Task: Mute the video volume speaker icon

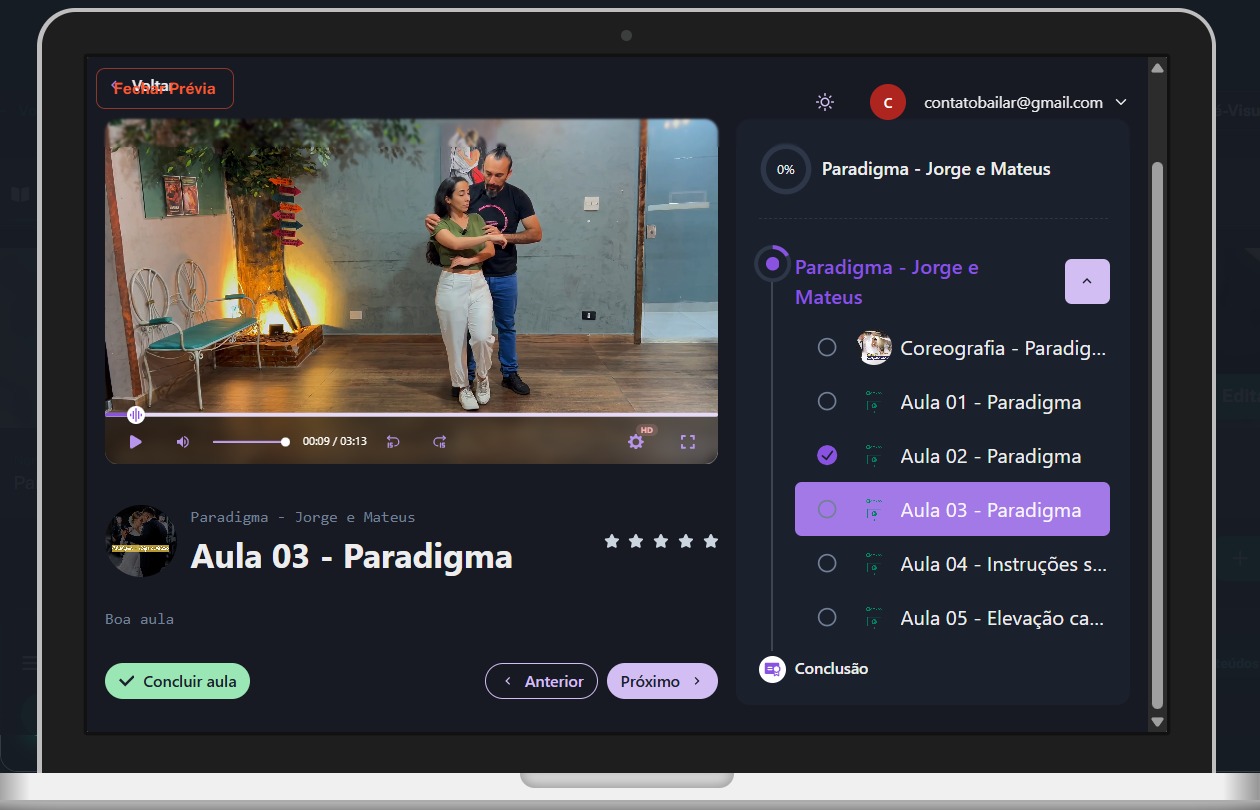Action: [183, 442]
